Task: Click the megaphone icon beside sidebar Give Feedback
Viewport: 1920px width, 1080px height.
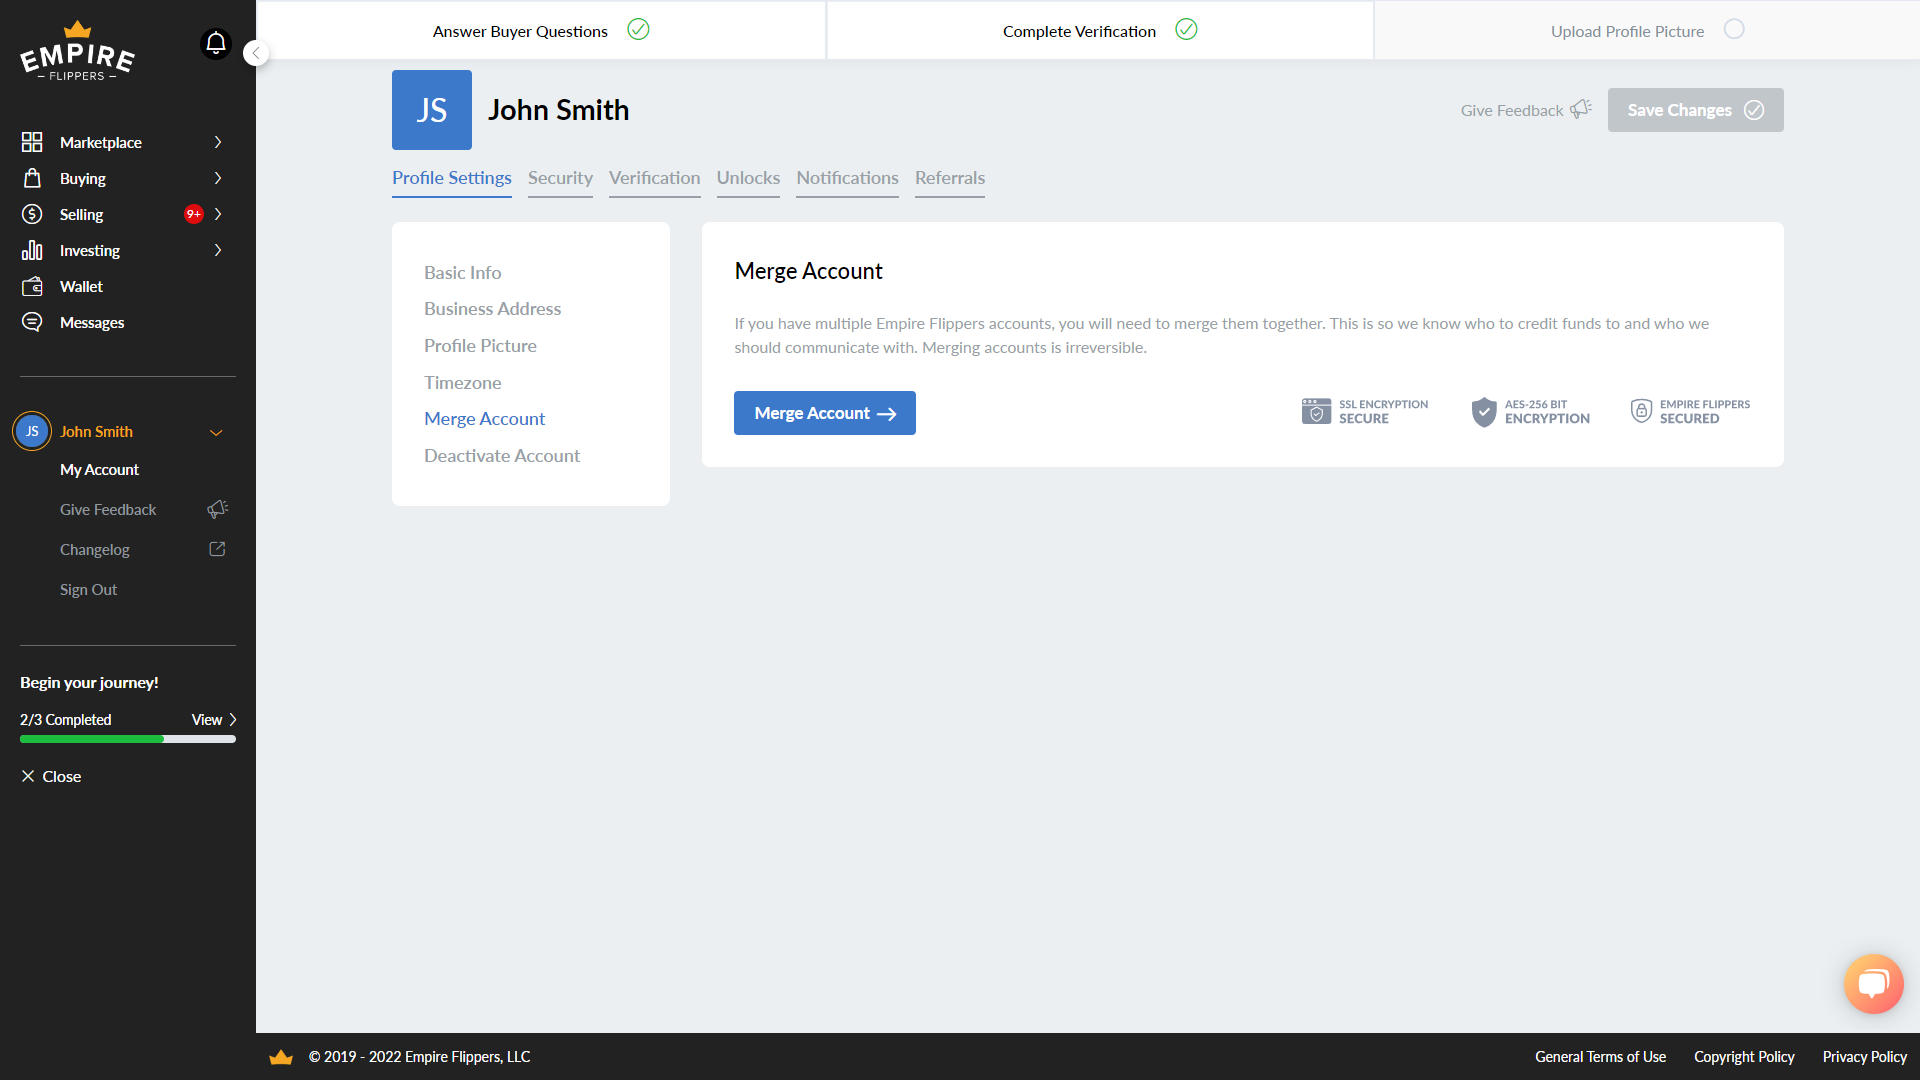Action: coord(218,509)
